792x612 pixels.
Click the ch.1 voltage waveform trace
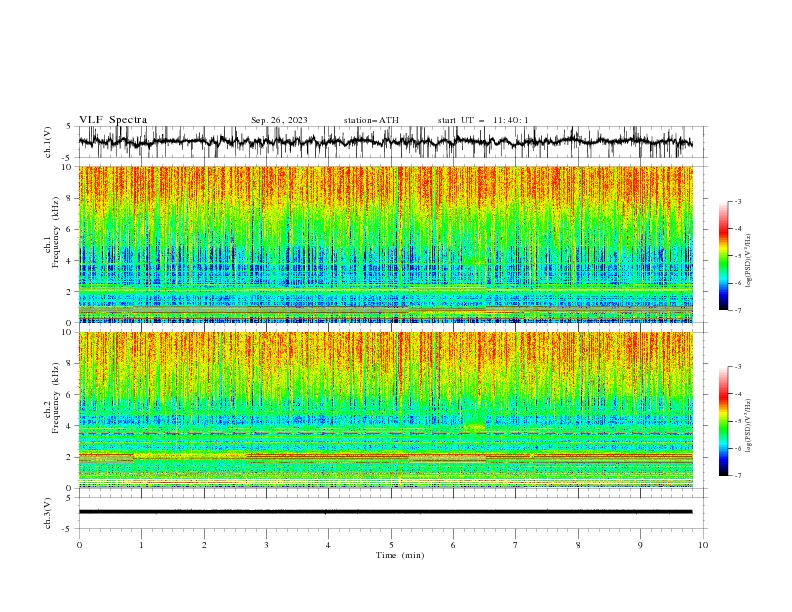tap(386, 142)
